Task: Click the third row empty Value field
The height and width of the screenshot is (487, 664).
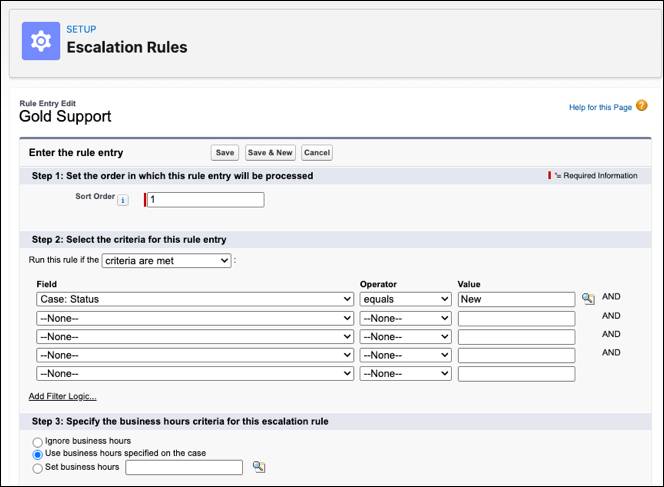Action: click(x=516, y=337)
